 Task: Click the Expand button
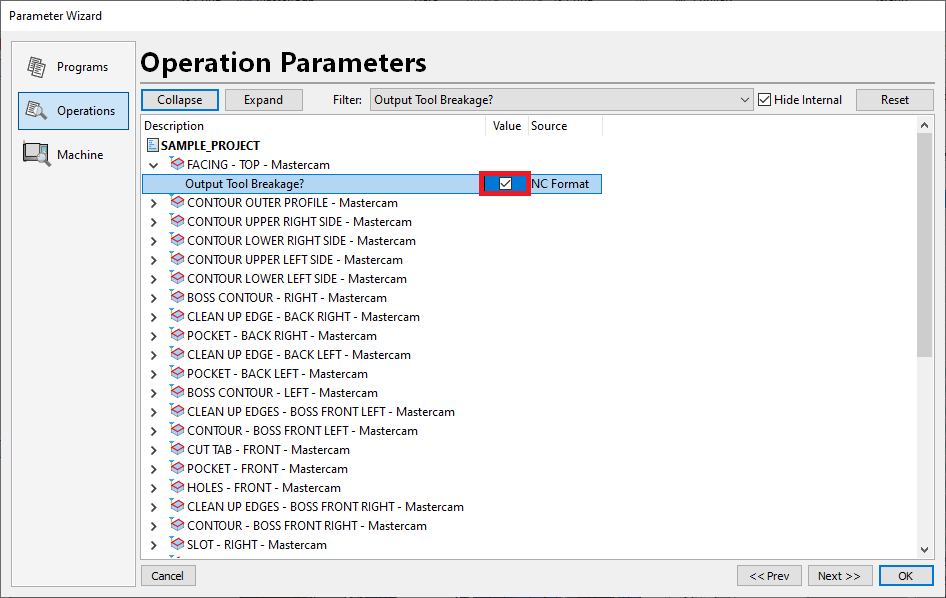tap(263, 100)
